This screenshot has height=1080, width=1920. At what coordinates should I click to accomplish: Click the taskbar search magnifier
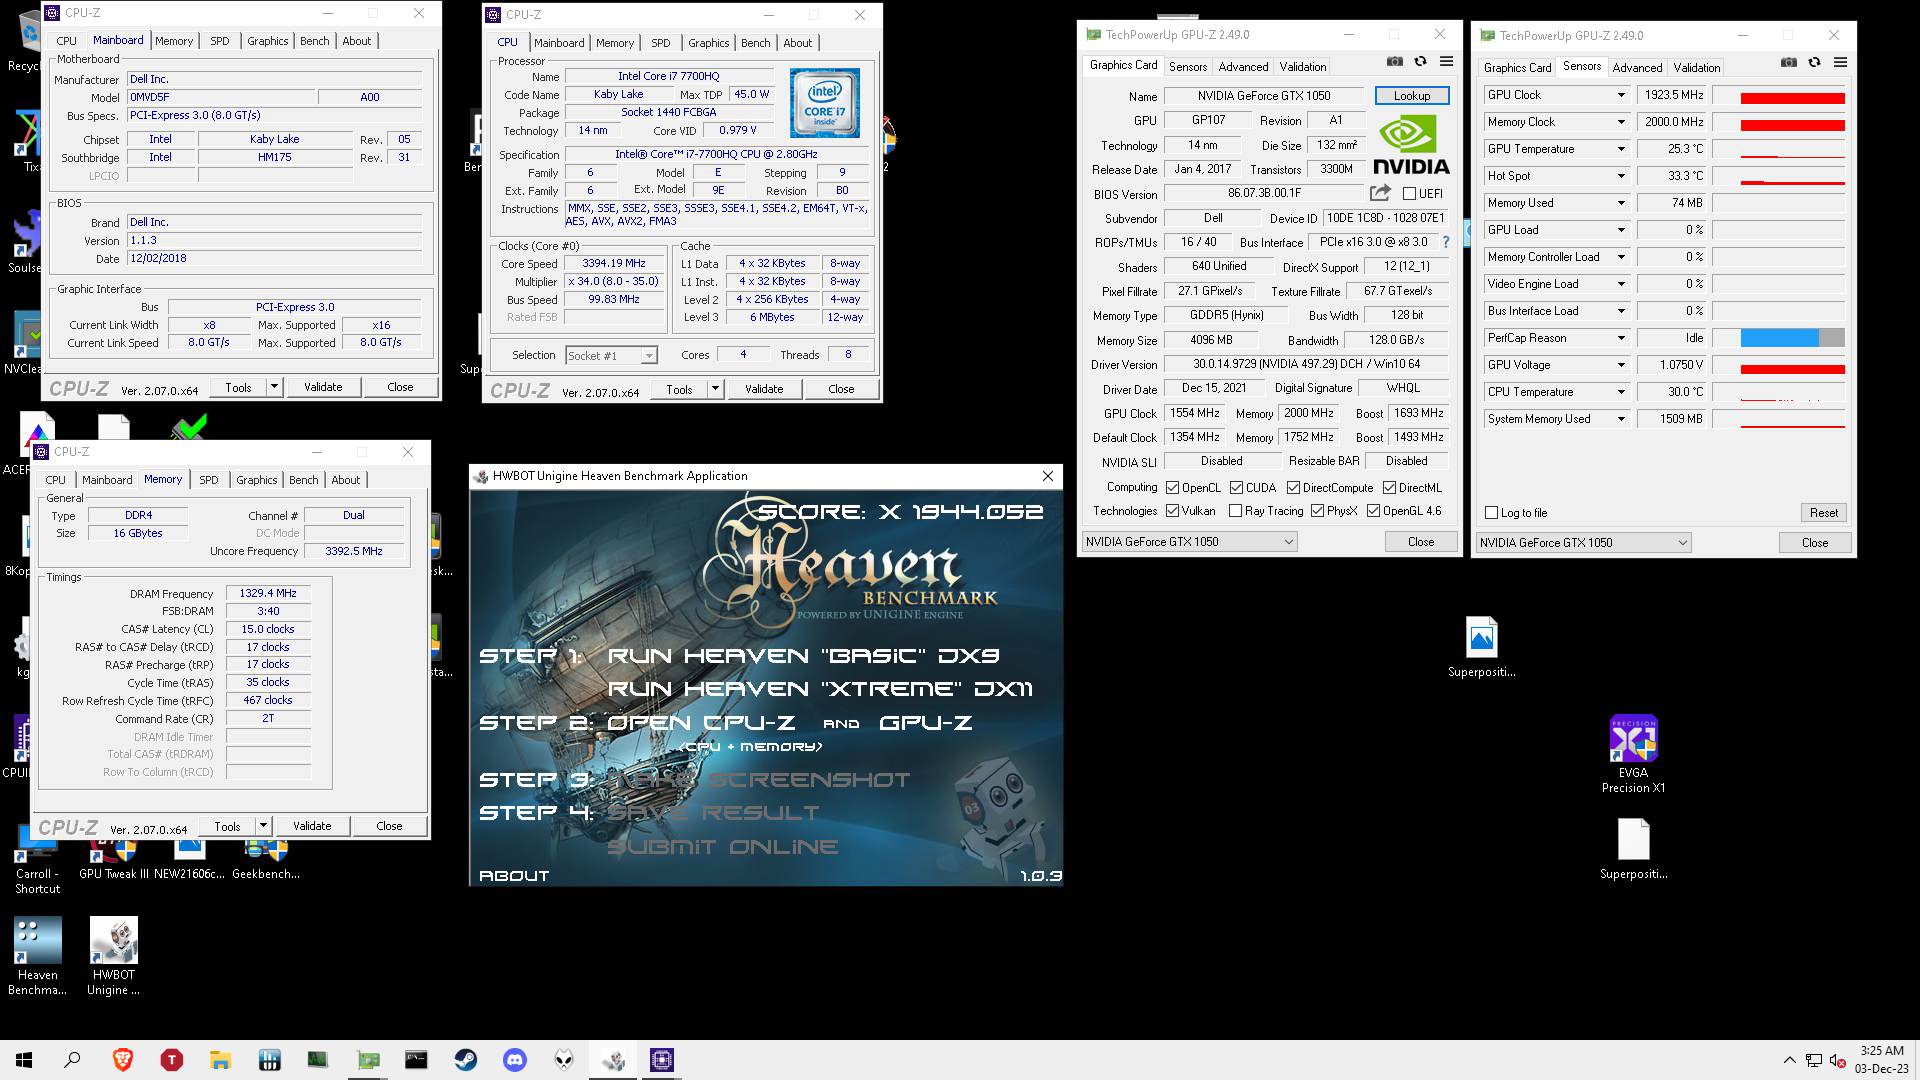[72, 1060]
